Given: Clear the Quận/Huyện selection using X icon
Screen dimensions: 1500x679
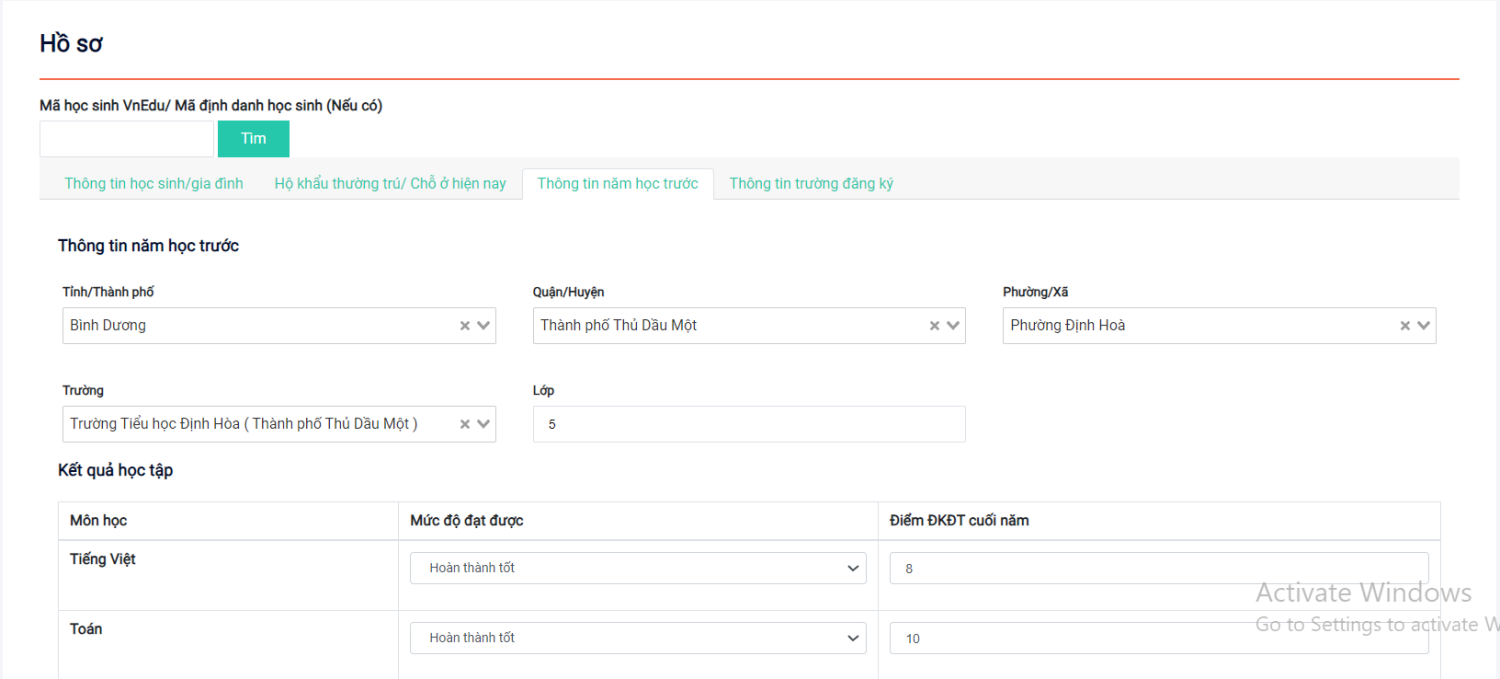Looking at the screenshot, I should (934, 326).
